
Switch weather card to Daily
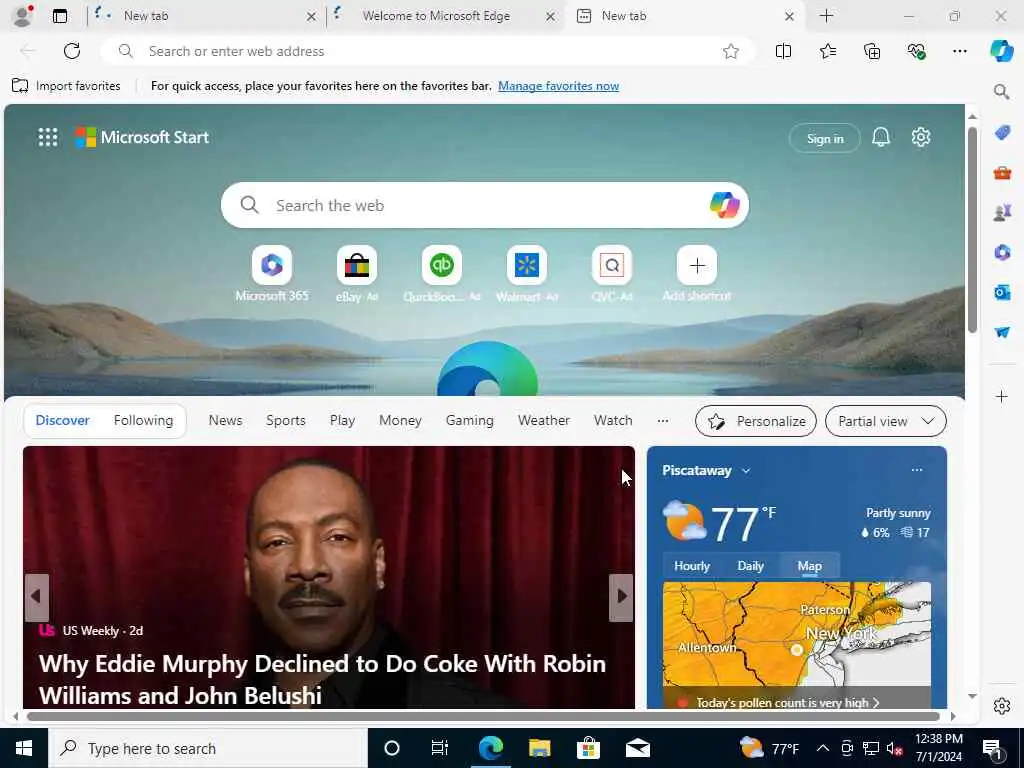pos(750,566)
